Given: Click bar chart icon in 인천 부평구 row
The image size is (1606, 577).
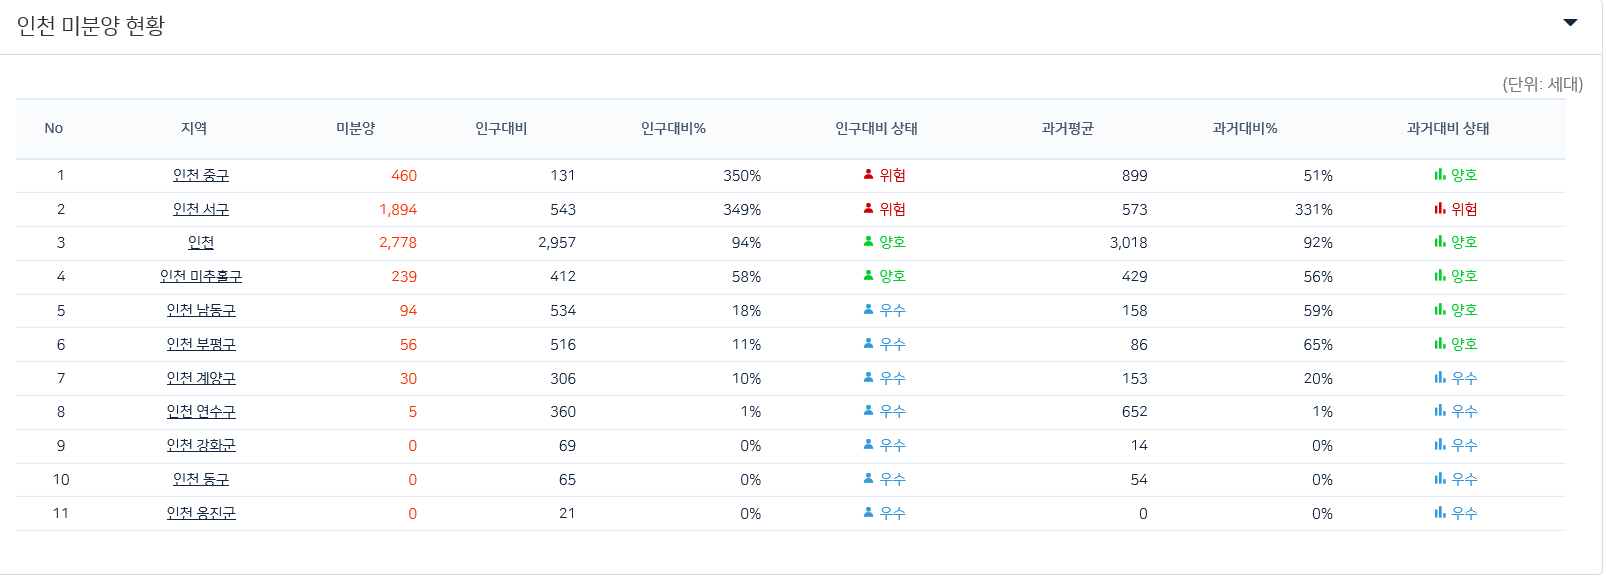Looking at the screenshot, I should pos(1440,343).
